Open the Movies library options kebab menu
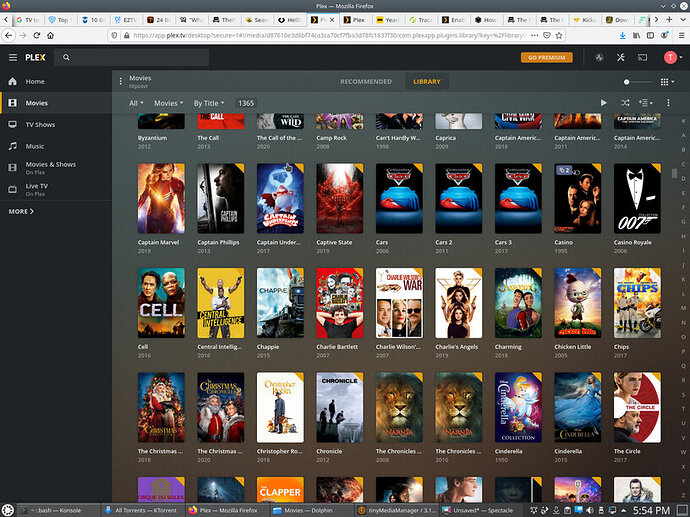The image size is (690, 517). pyautogui.click(x=121, y=81)
